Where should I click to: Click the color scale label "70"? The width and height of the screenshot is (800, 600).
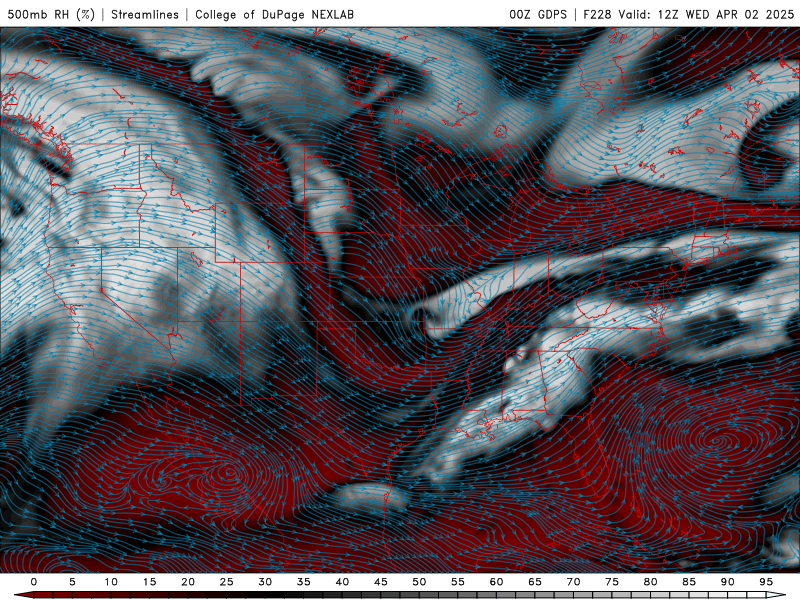click(x=573, y=582)
